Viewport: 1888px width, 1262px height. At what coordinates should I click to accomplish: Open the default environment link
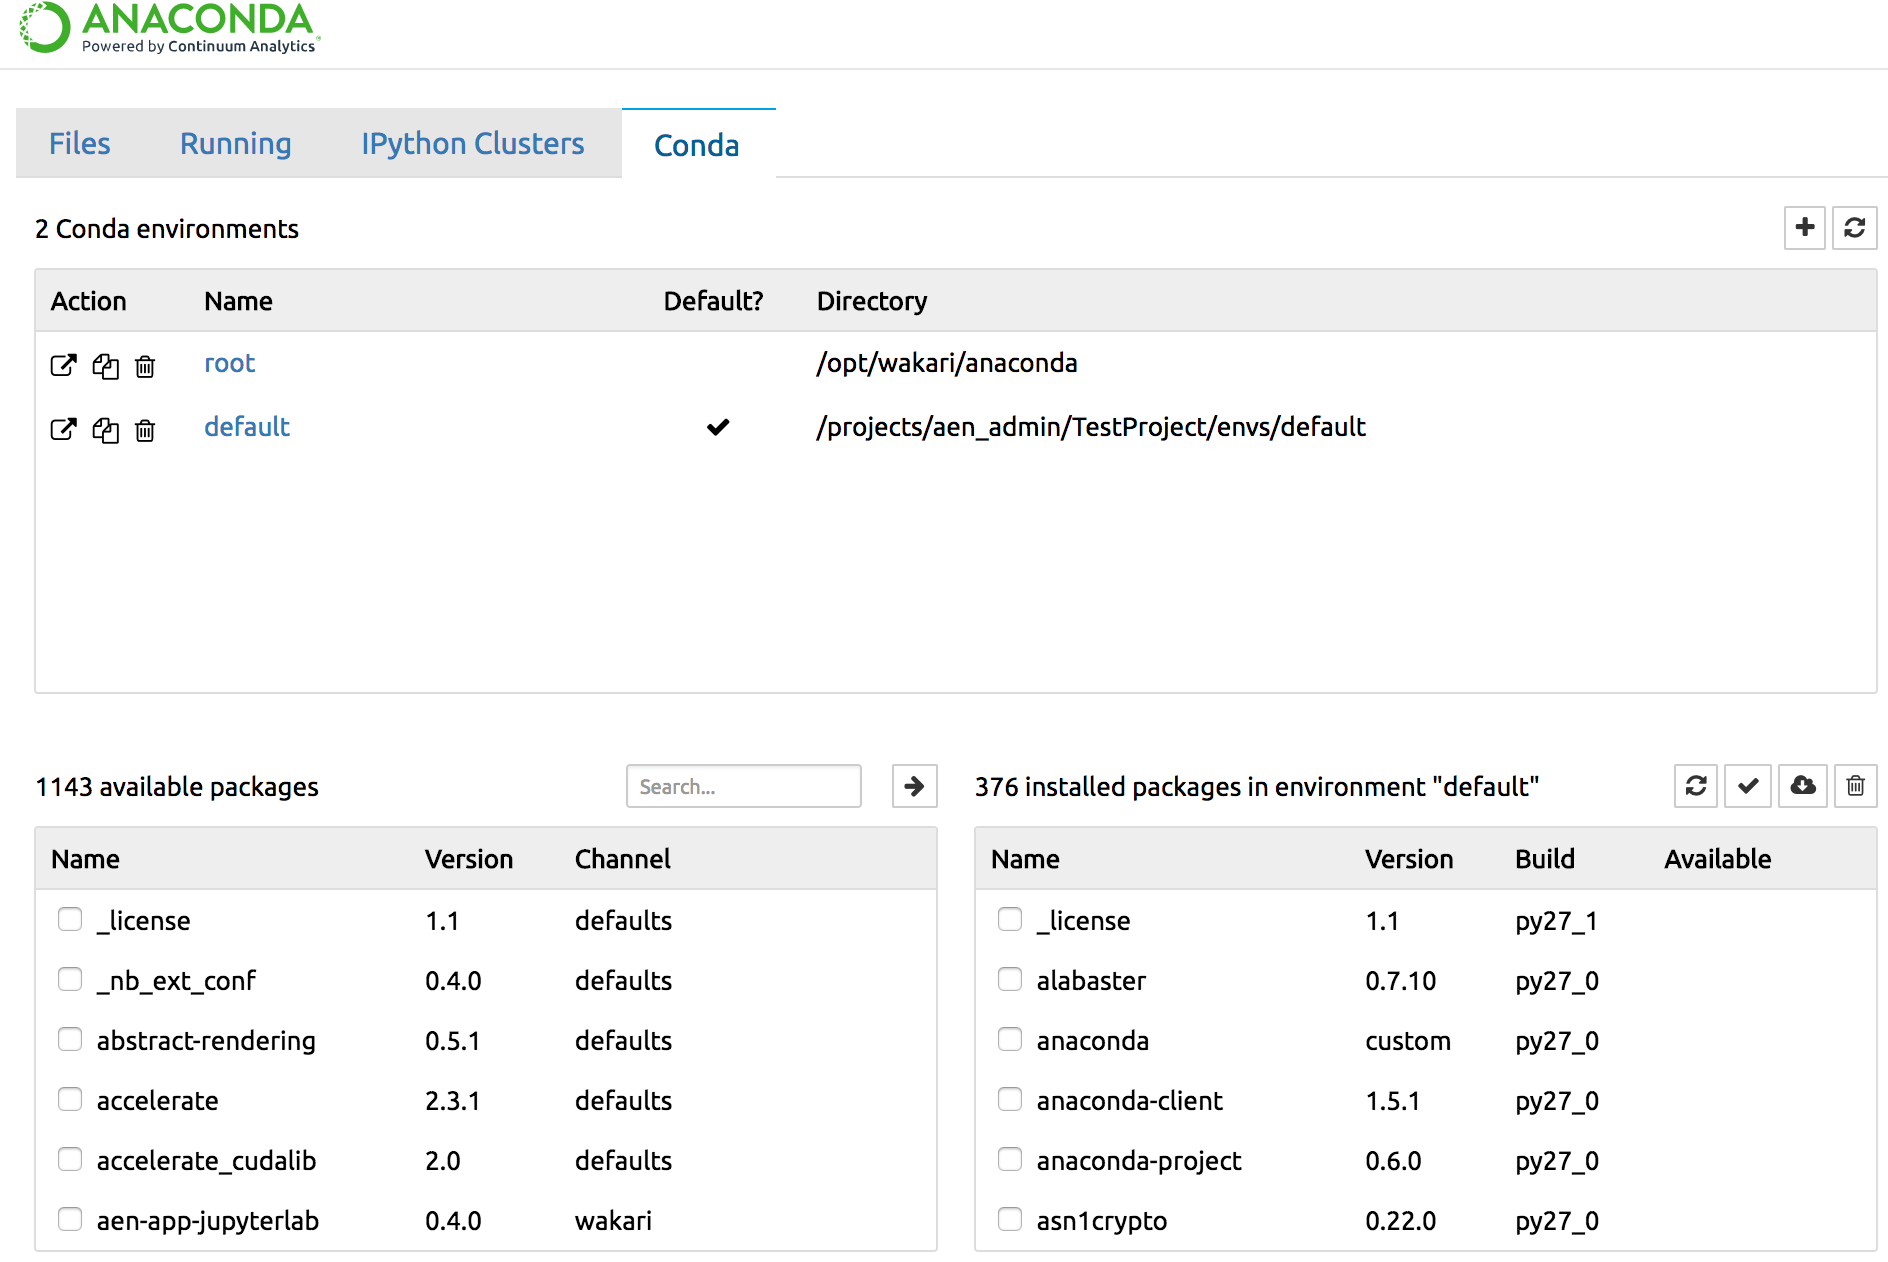[247, 427]
